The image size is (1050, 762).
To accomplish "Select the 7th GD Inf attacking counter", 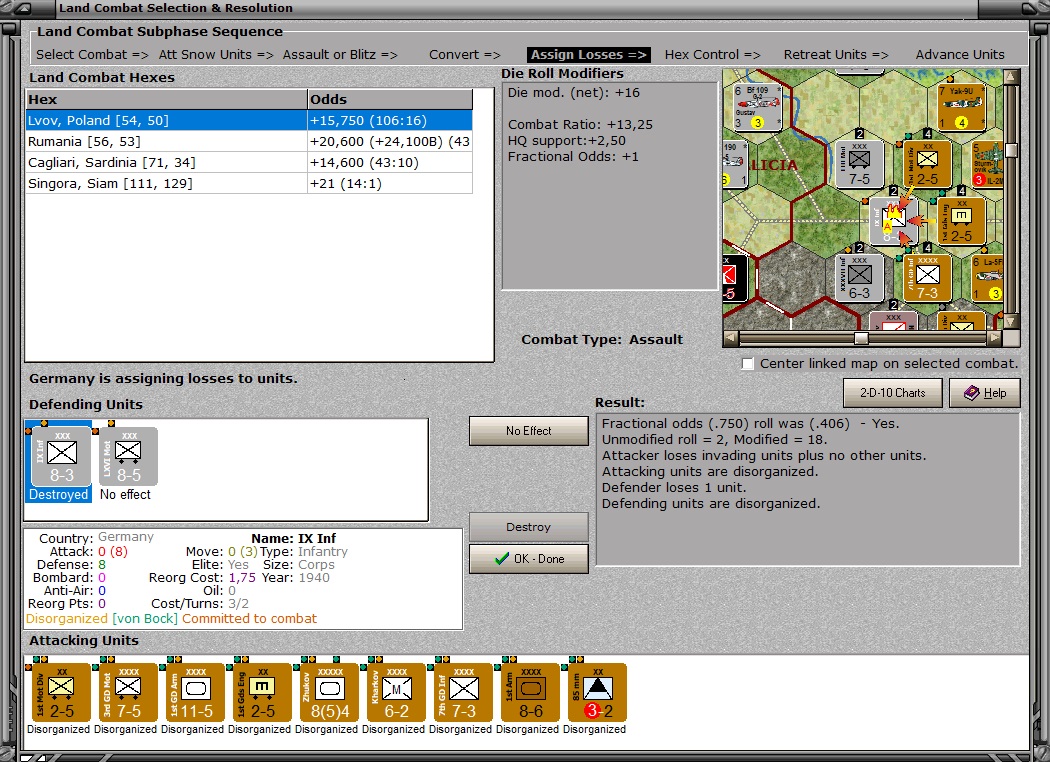I will coord(464,692).
